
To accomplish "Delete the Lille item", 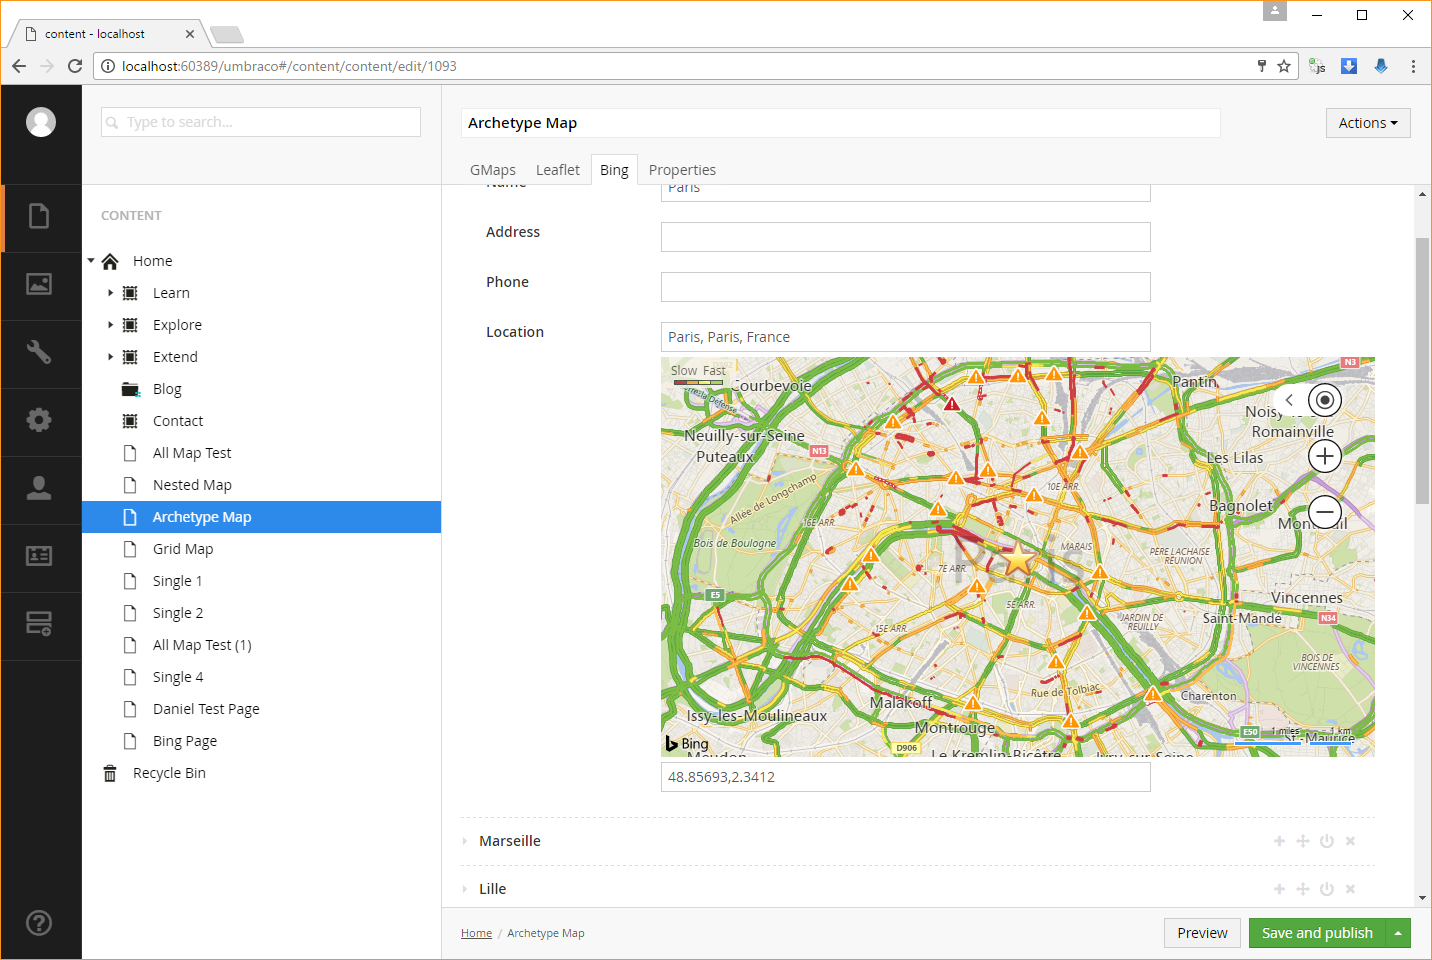I will (1350, 889).
